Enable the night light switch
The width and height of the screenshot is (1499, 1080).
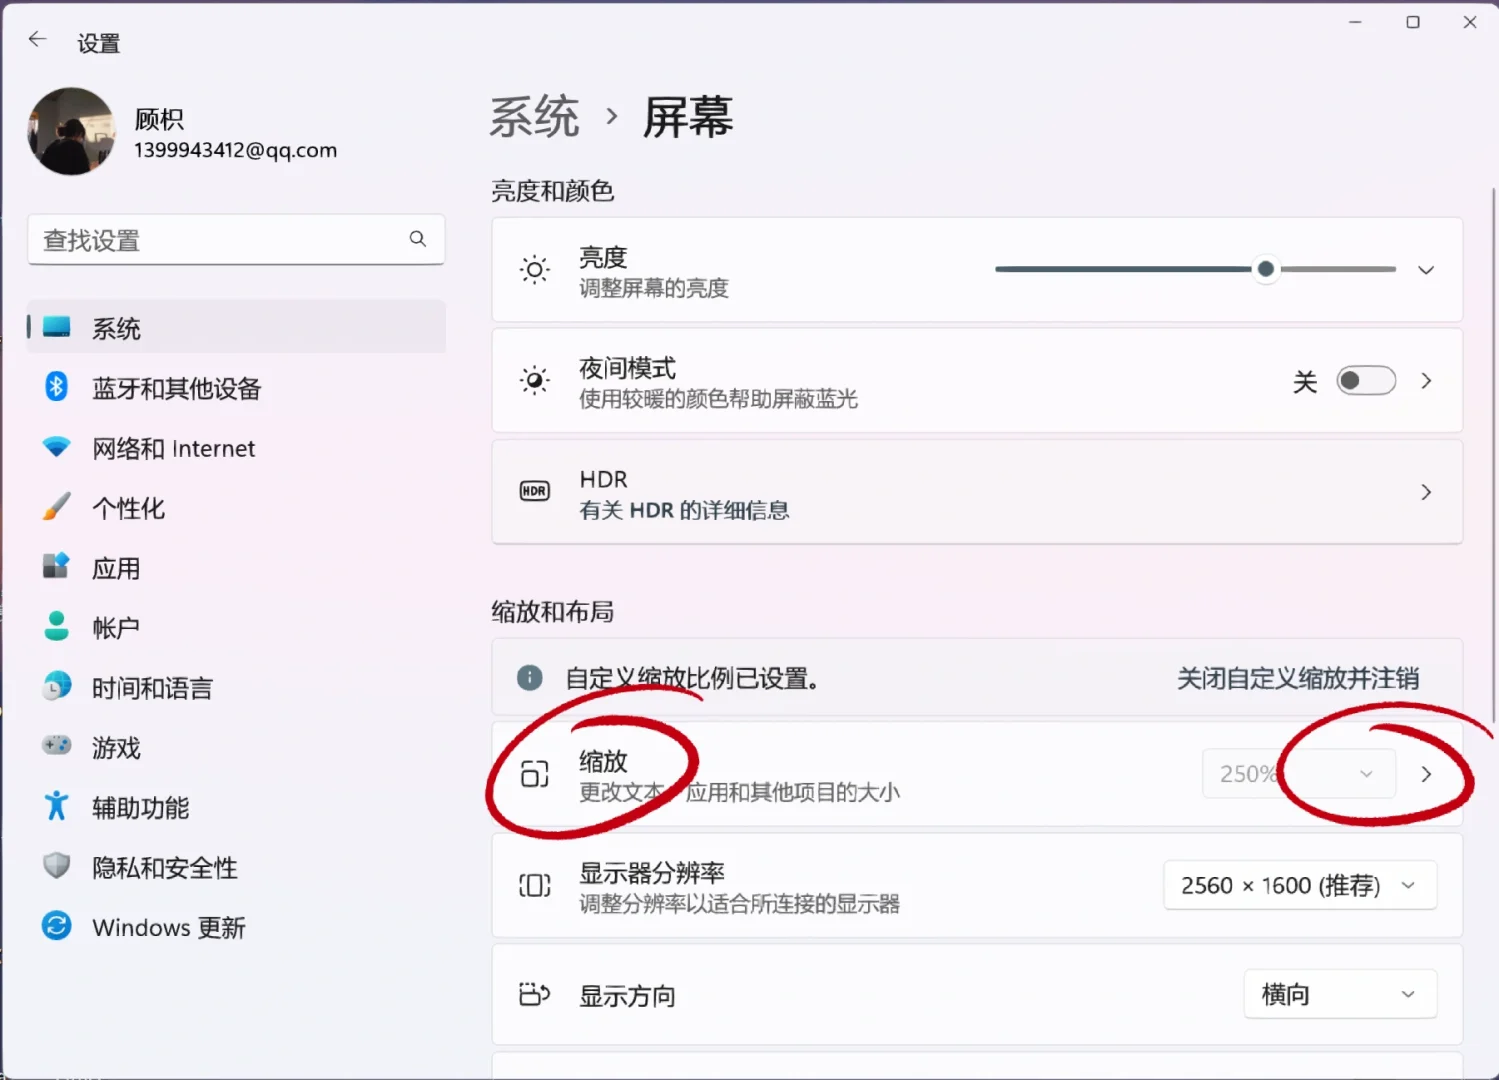point(1365,381)
